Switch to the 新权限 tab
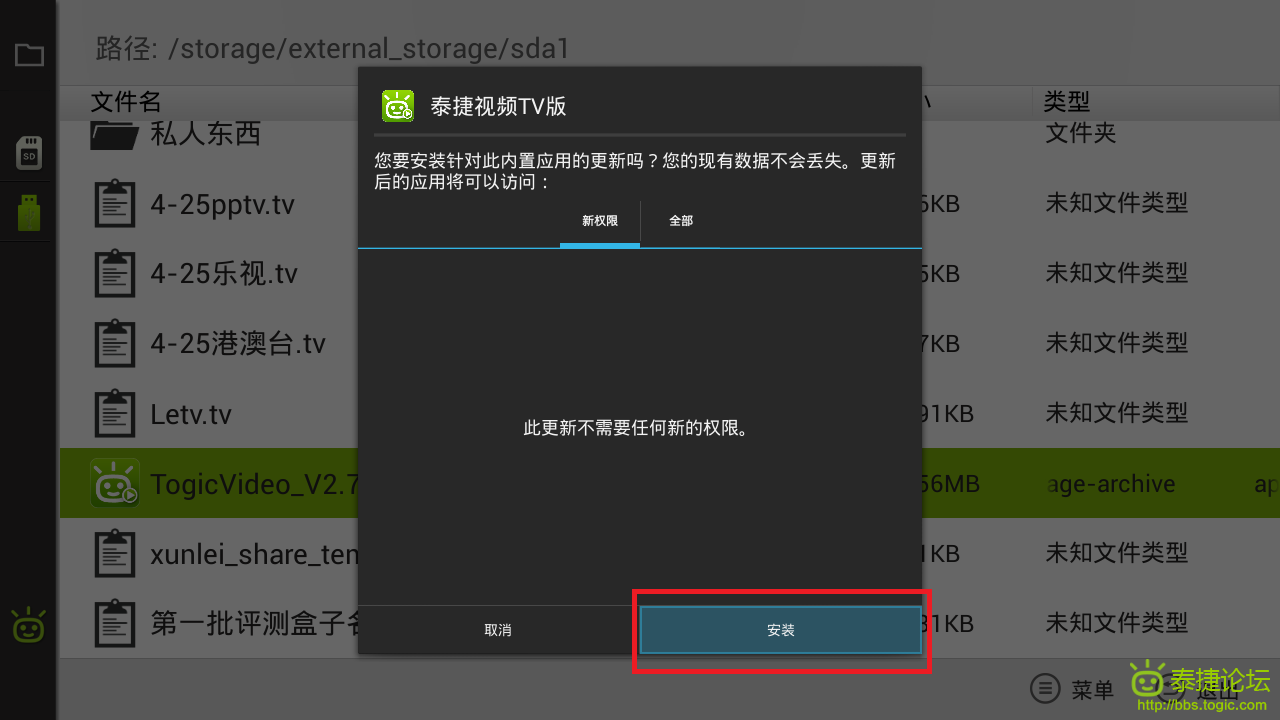The image size is (1280, 720). click(x=600, y=221)
